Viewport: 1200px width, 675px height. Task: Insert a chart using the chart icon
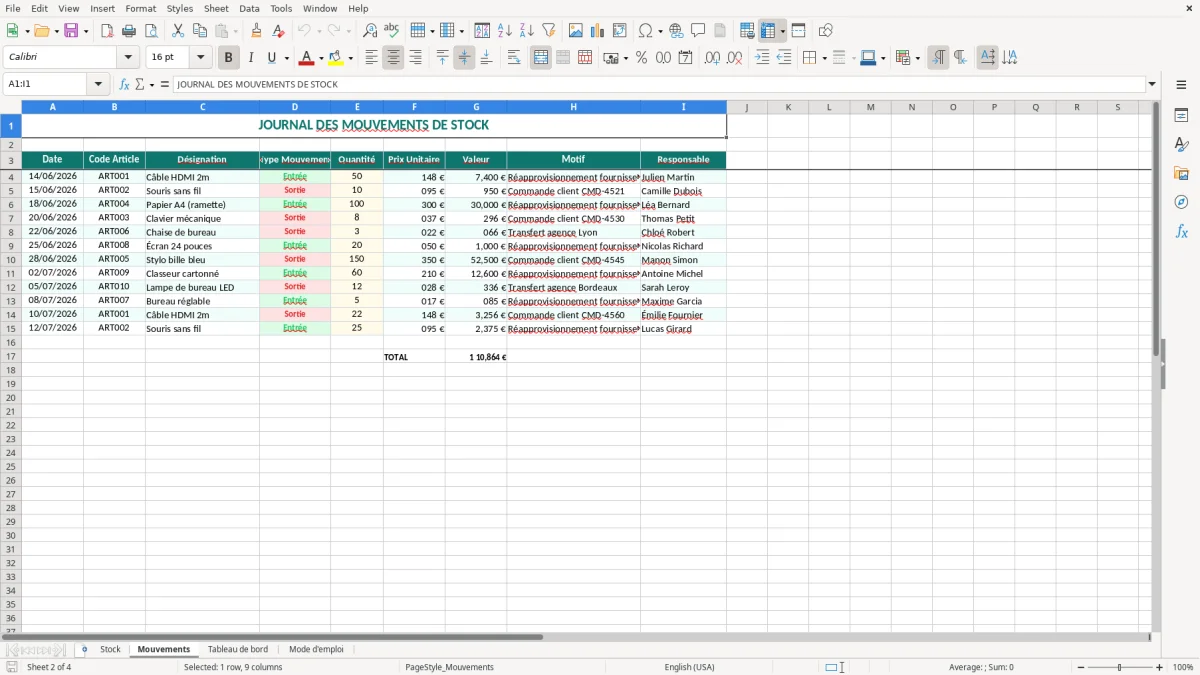[x=598, y=31]
